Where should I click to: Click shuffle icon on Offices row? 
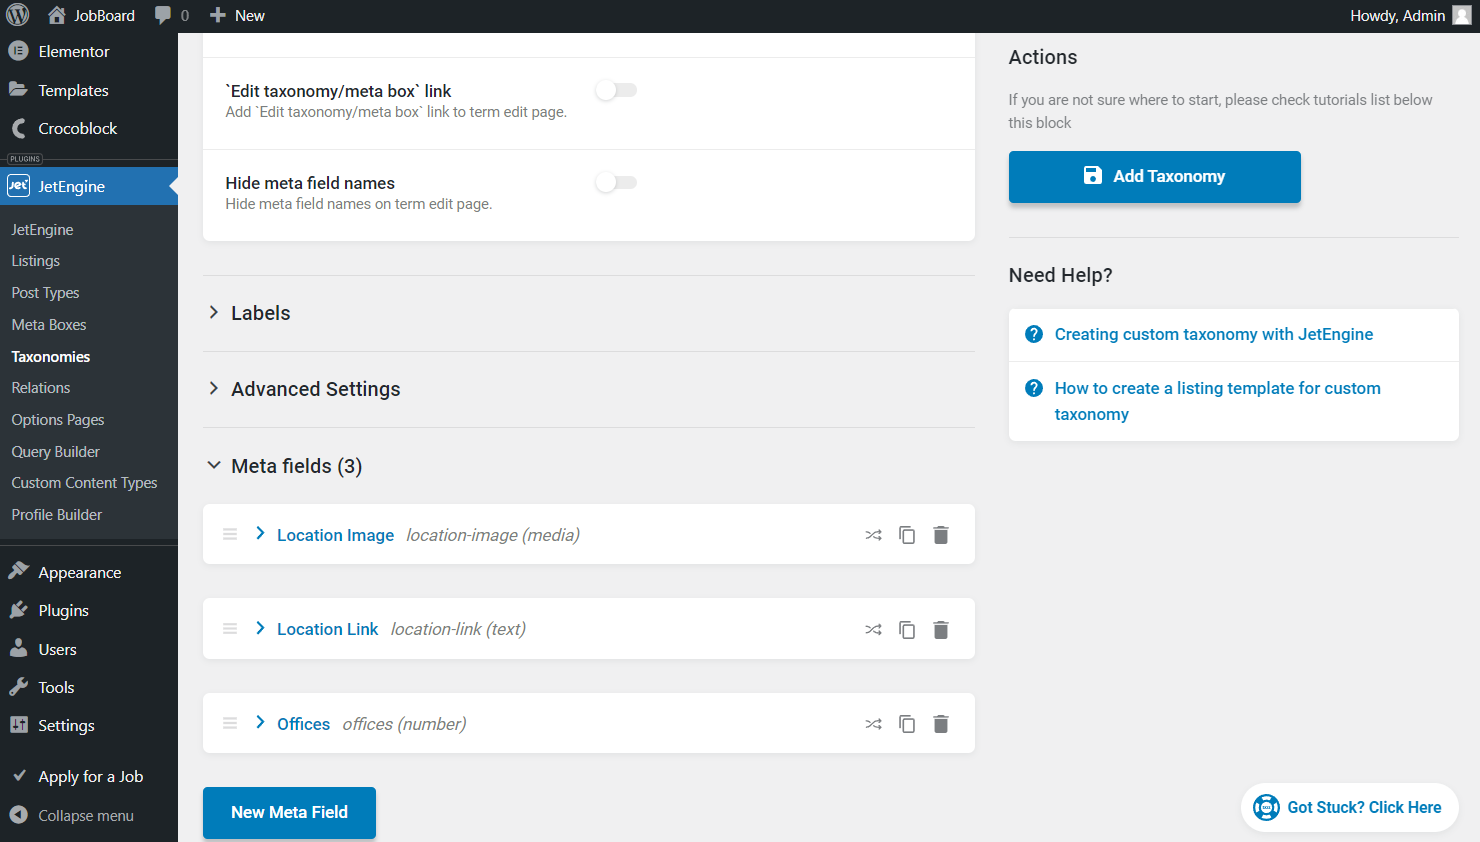pyautogui.click(x=873, y=724)
